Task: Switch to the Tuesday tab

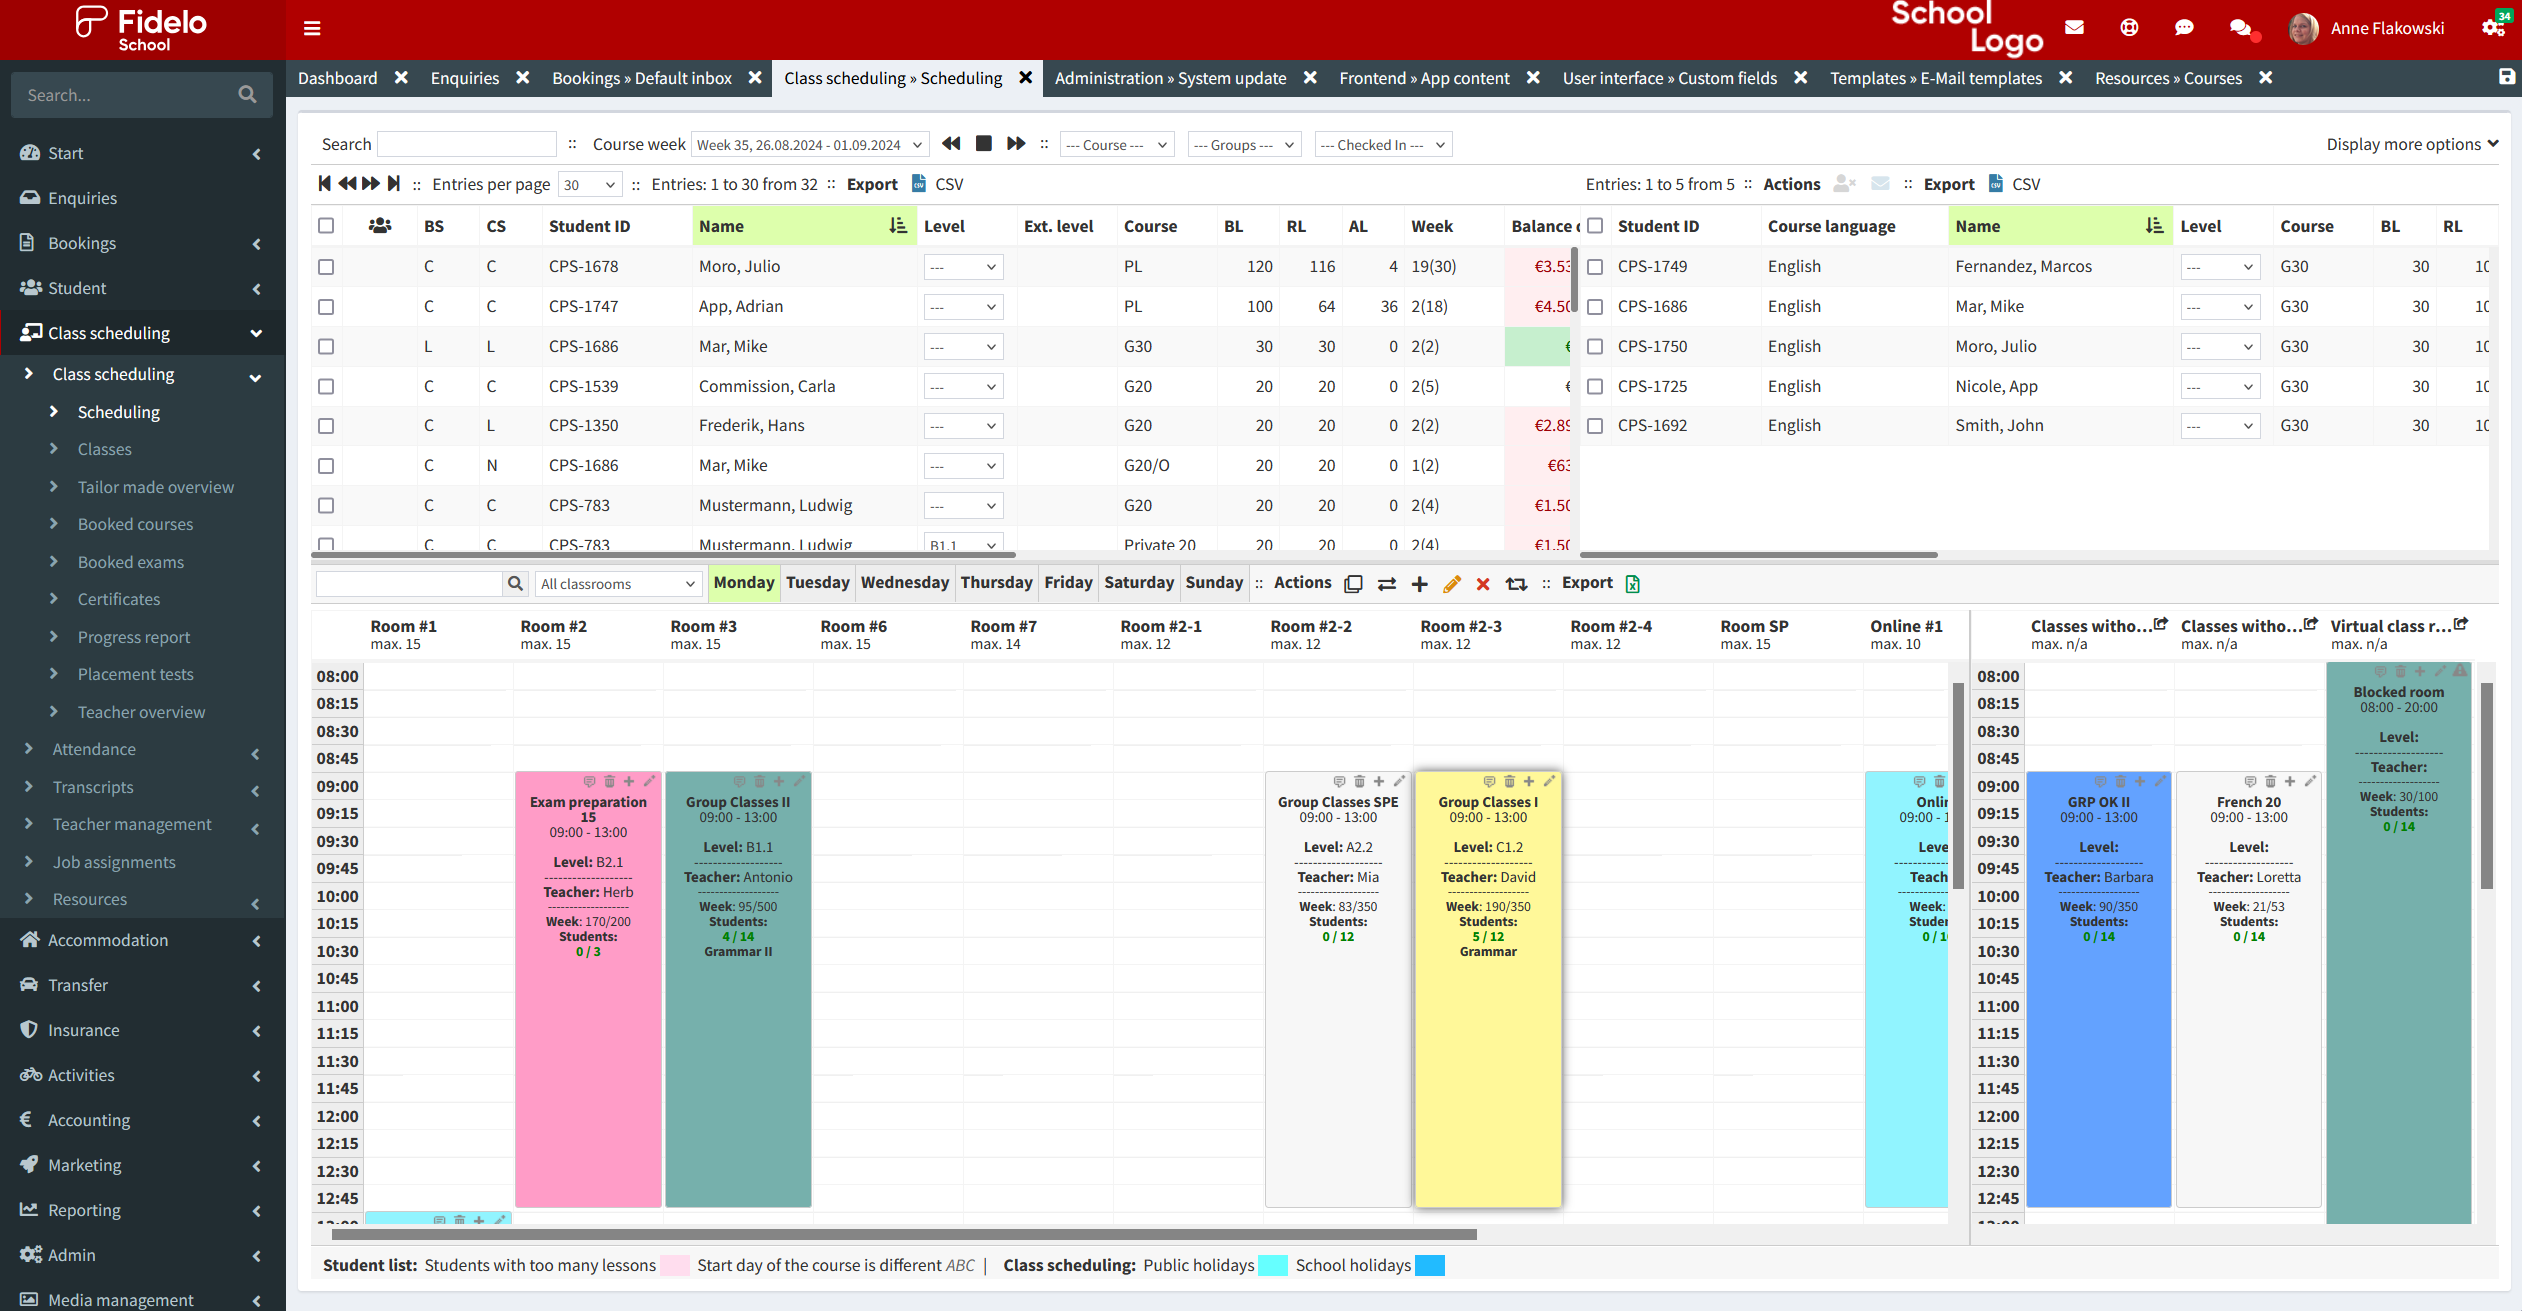Action: 817,583
